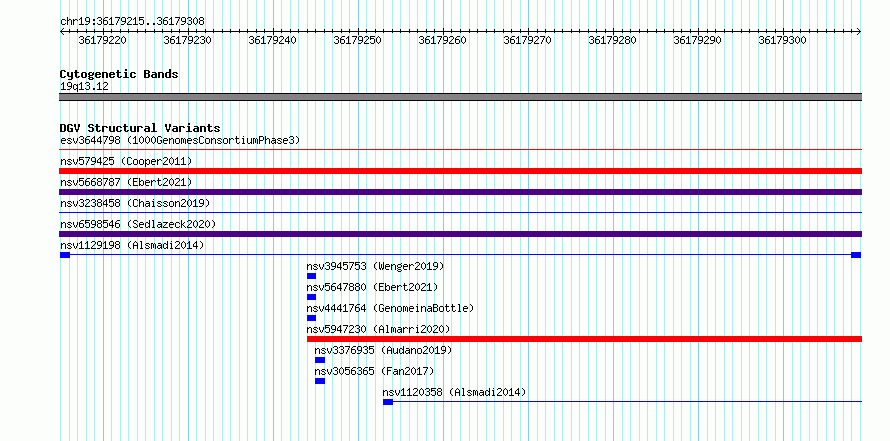This screenshot has width=890, height=441.
Task: Open the nsv3238458 (Chaisson2019) label
Action: [x=135, y=203]
